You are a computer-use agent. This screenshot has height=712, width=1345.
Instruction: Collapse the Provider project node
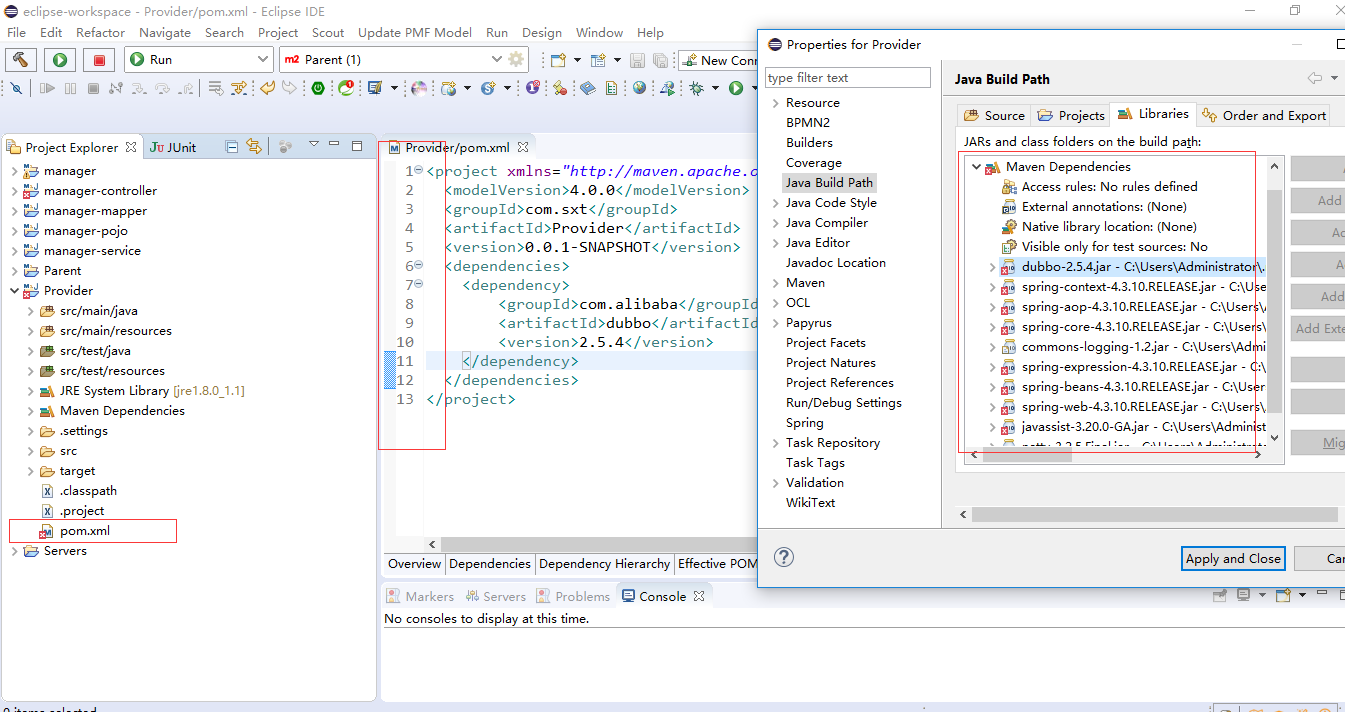pyautogui.click(x=14, y=291)
